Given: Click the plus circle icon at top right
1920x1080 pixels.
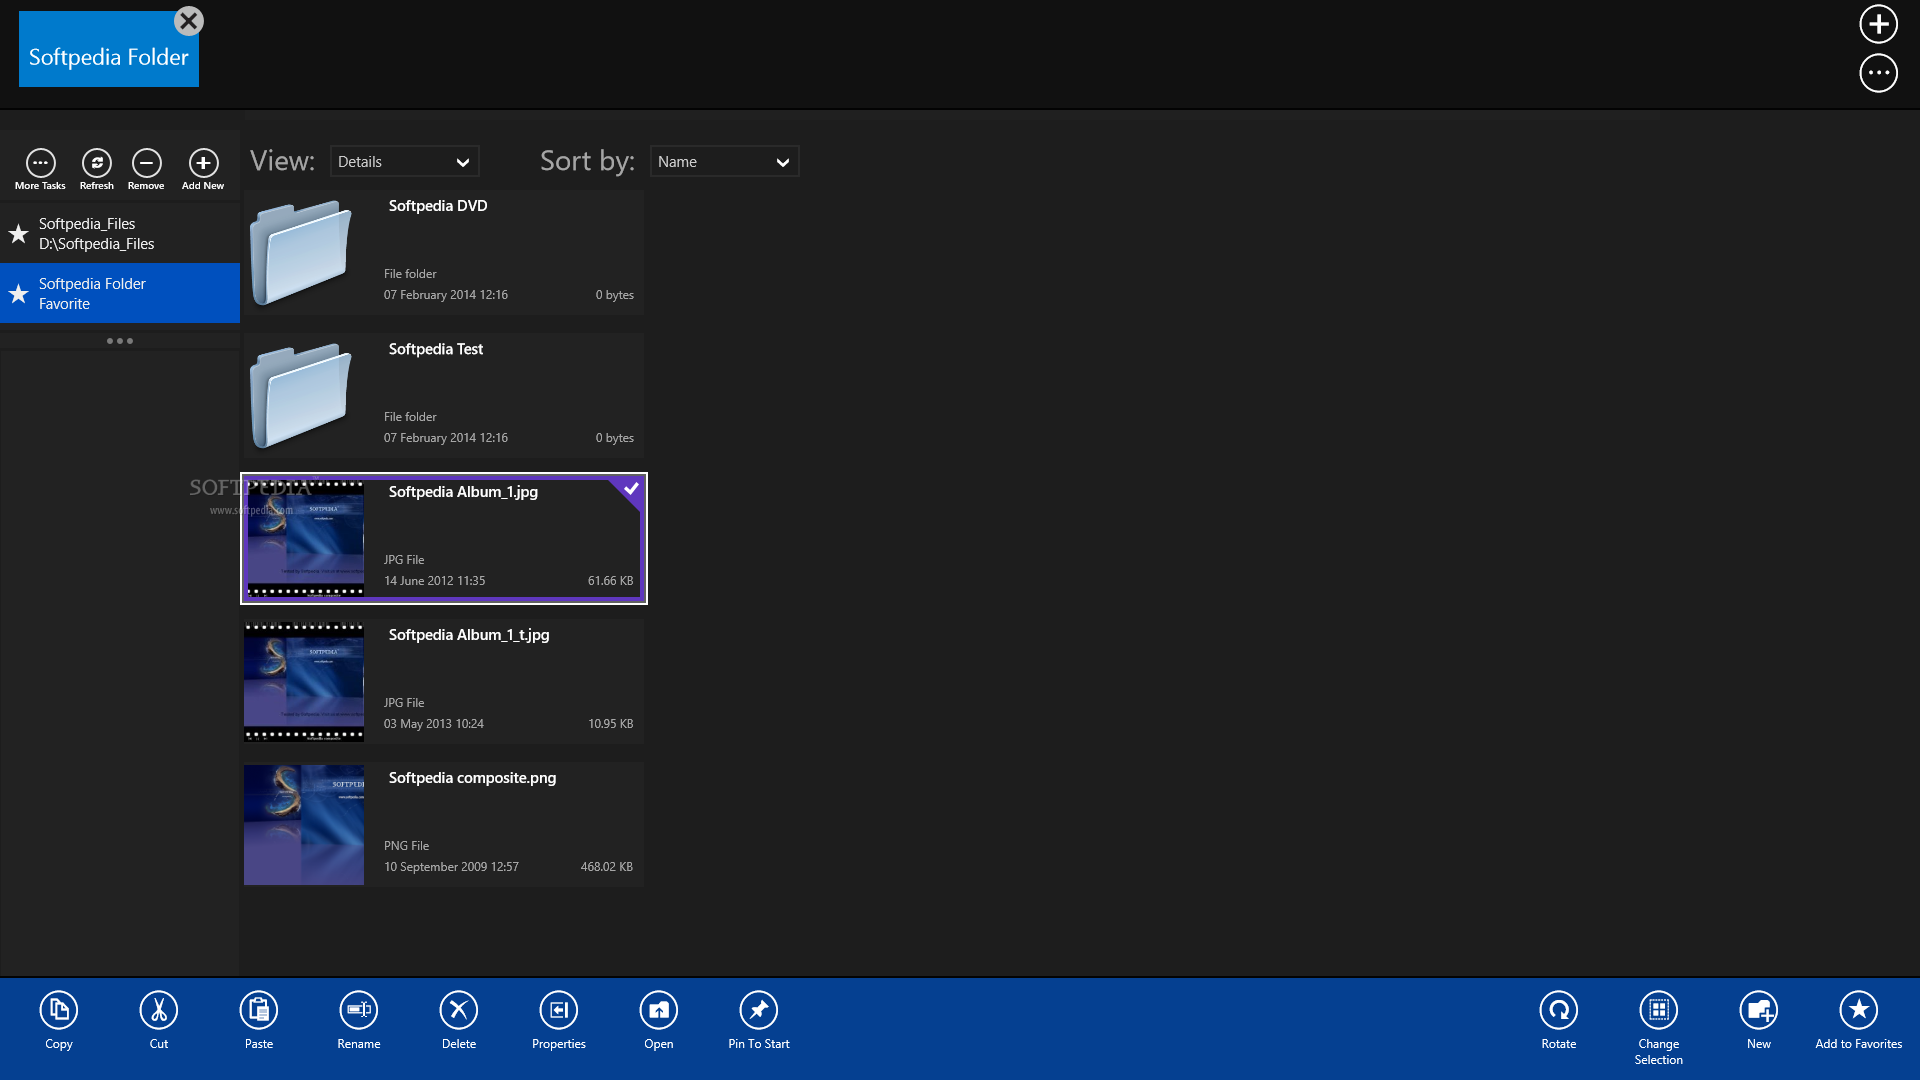Looking at the screenshot, I should 1879,24.
